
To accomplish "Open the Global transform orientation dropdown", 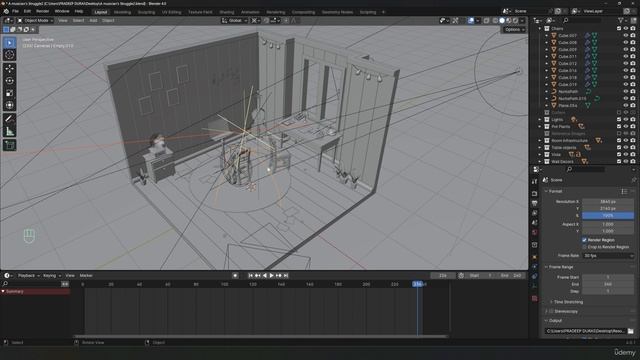I will click(x=234, y=20).
